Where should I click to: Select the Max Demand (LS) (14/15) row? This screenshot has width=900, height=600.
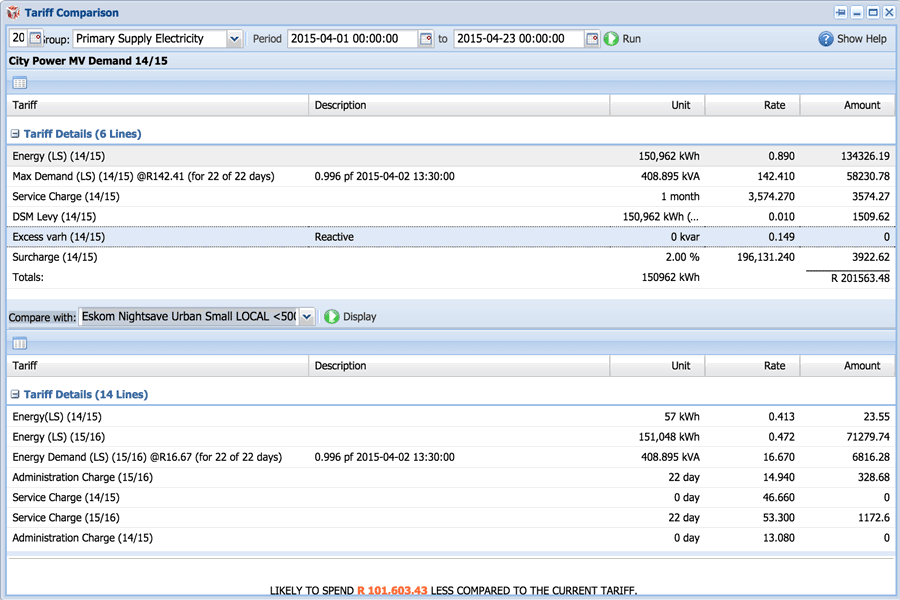coord(451,176)
